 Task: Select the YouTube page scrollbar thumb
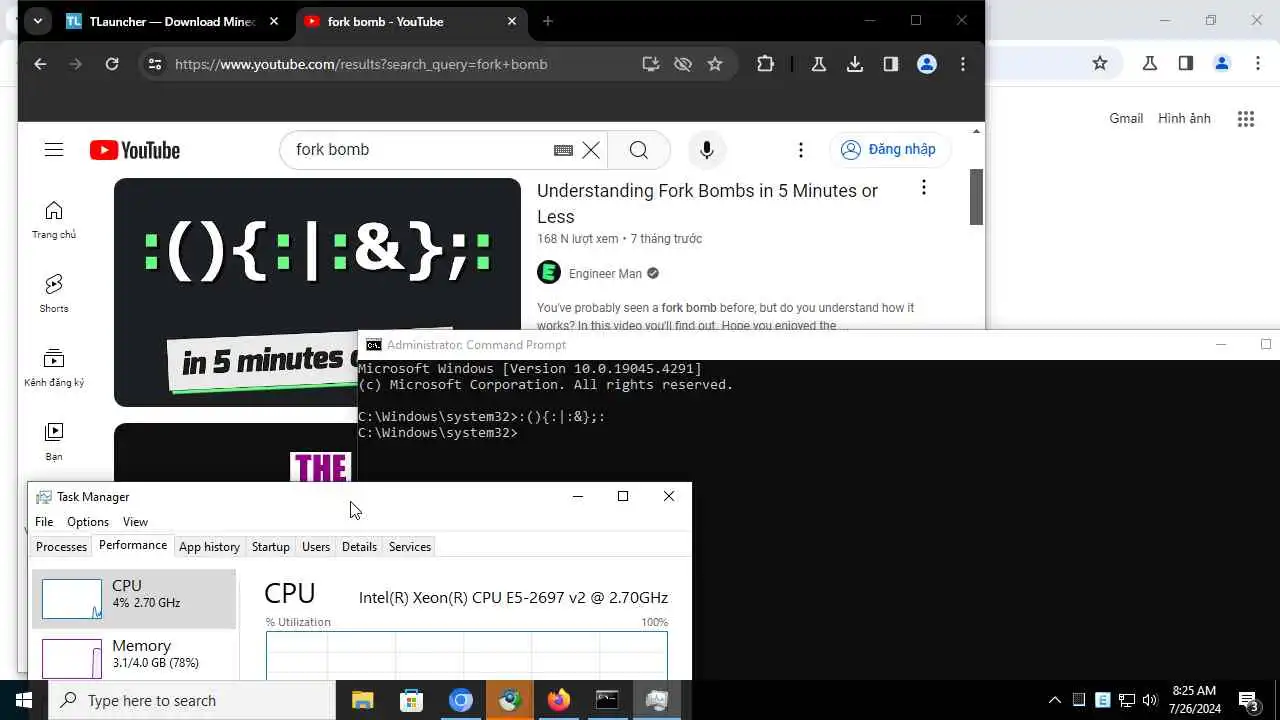coord(976,197)
